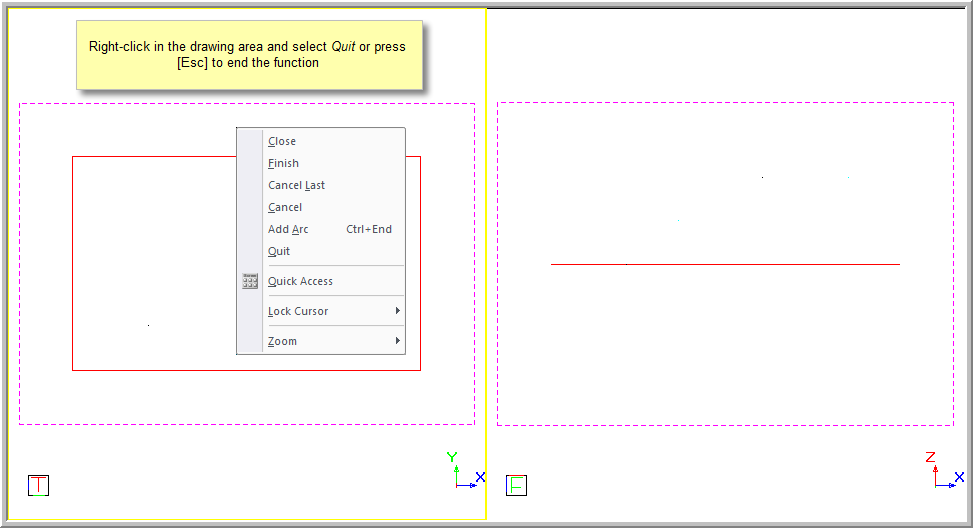Image resolution: width=973 pixels, height=528 pixels.
Task: Open the Lock Cursor menu item
Action: pyautogui.click(x=298, y=312)
